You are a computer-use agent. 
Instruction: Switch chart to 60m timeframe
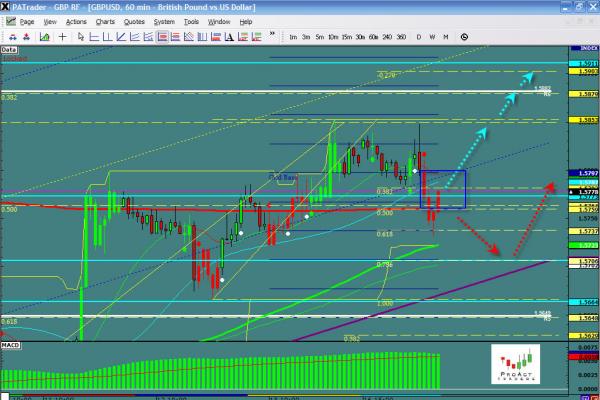(373, 37)
